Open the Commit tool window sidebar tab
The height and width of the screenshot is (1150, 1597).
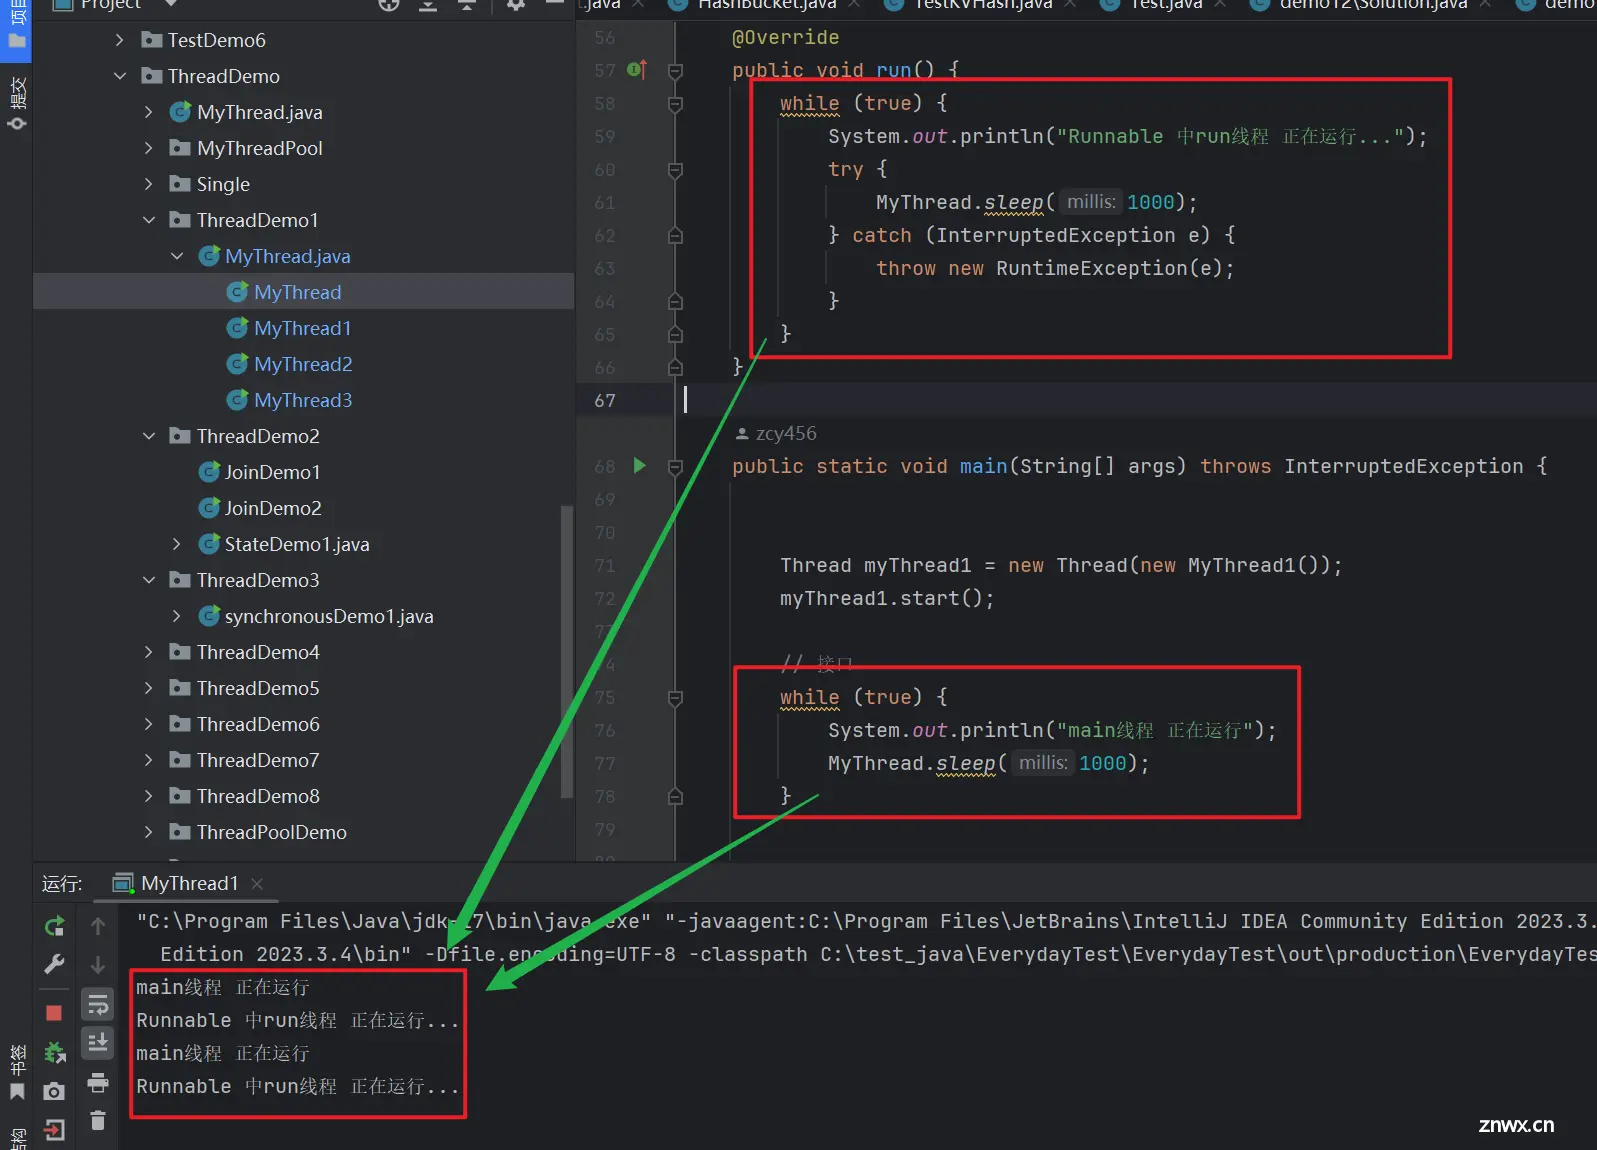point(17,103)
